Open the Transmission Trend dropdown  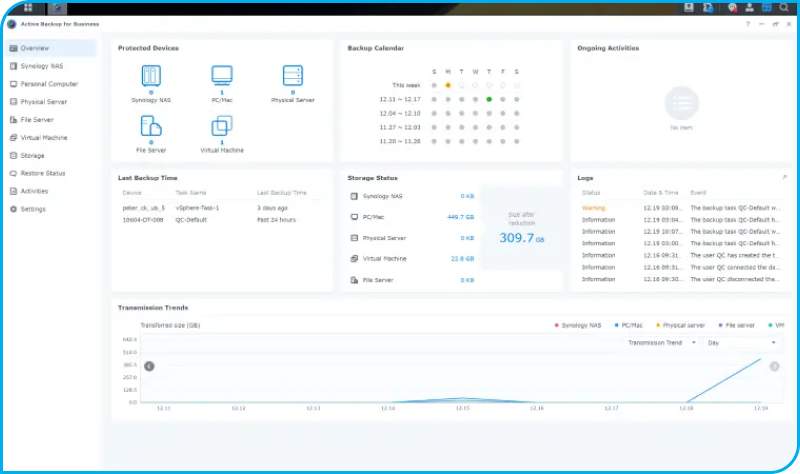click(x=662, y=342)
